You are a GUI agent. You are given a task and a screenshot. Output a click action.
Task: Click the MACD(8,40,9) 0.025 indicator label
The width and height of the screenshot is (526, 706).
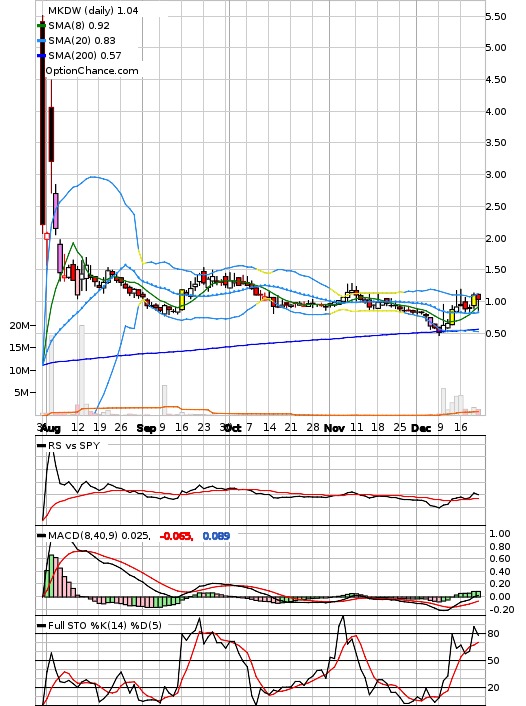(x=99, y=536)
